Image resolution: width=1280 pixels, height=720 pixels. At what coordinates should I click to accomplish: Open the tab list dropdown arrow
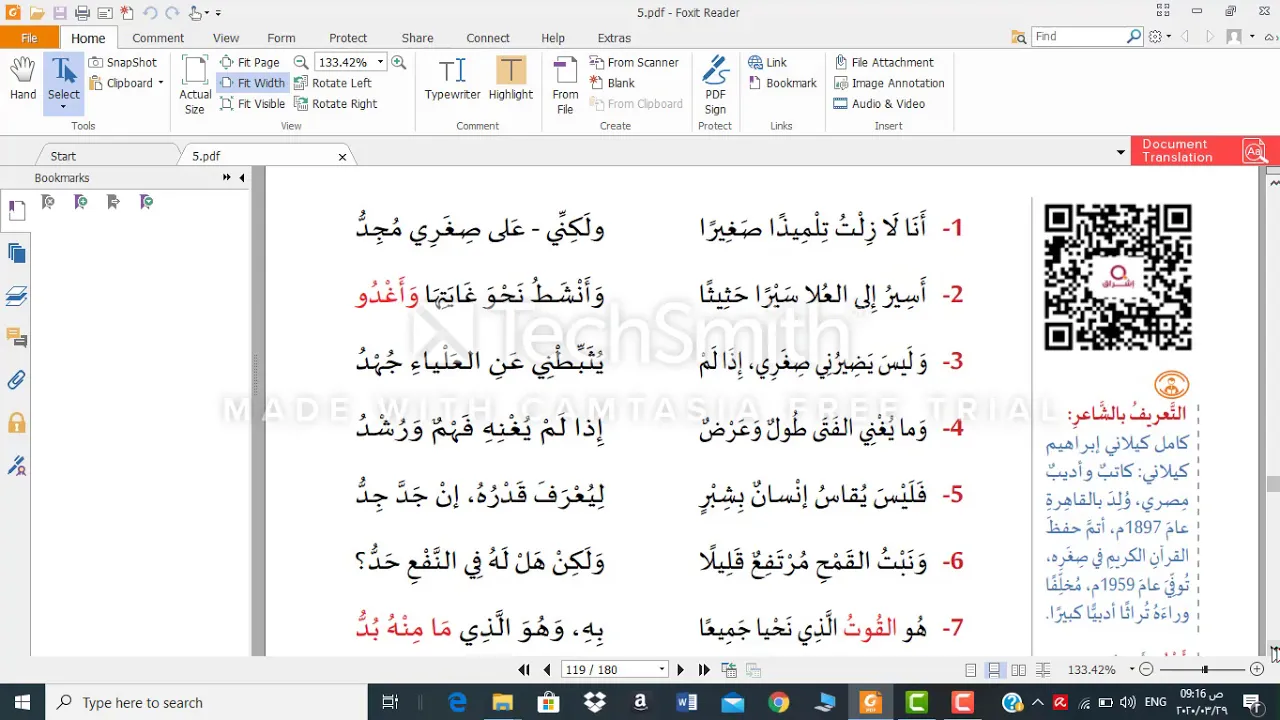point(1120,152)
